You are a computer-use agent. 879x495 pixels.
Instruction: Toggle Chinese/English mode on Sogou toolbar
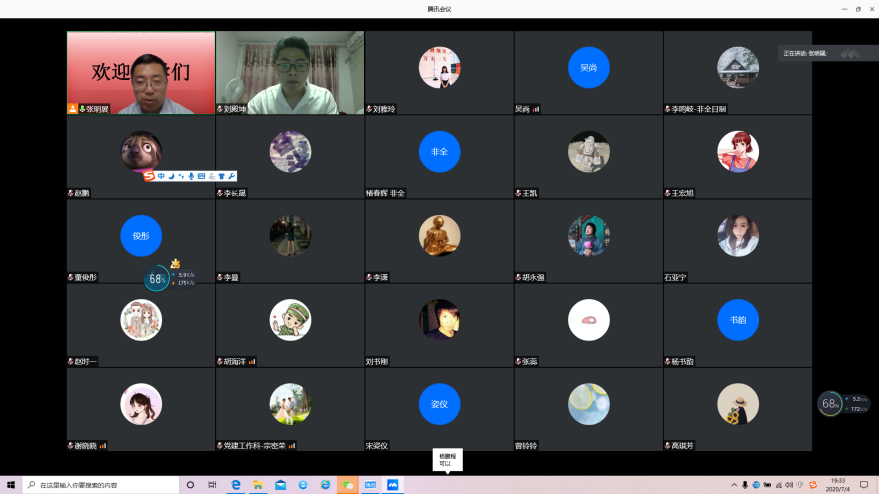161,176
